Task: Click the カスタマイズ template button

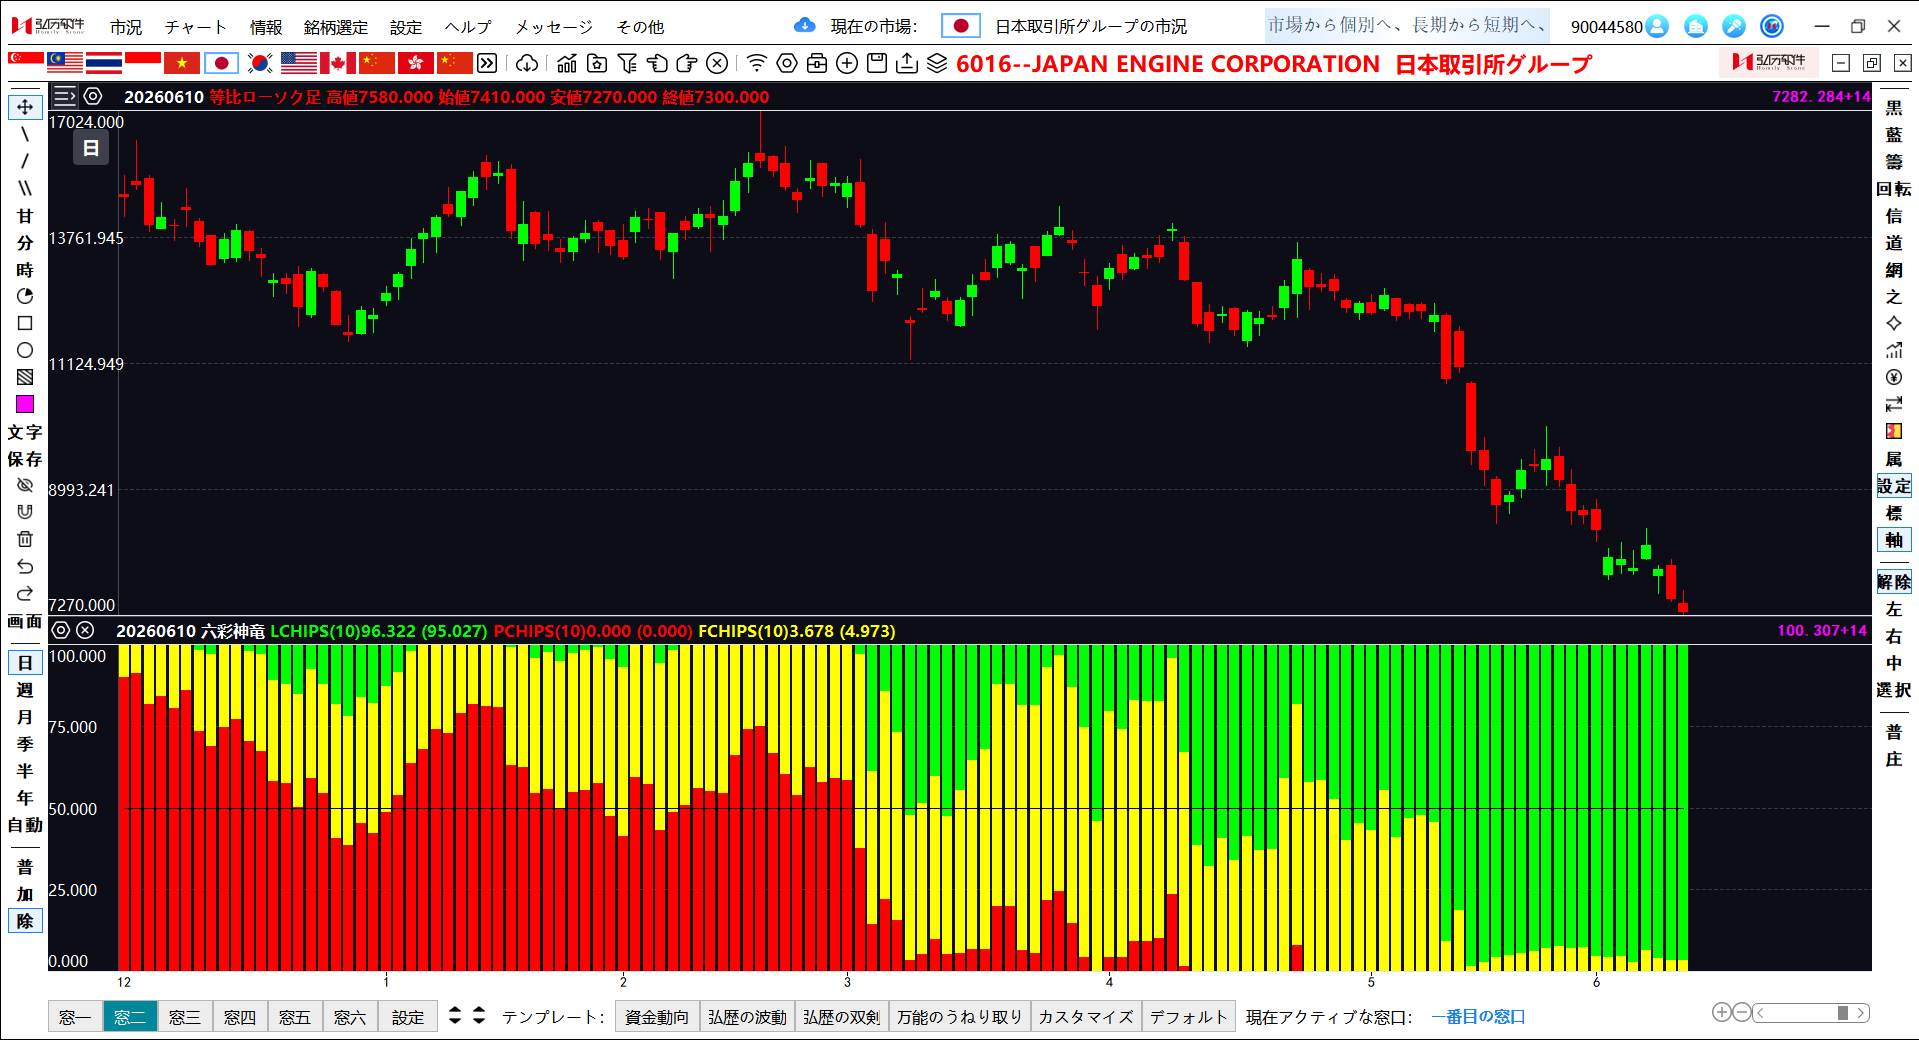Action: (1086, 1017)
